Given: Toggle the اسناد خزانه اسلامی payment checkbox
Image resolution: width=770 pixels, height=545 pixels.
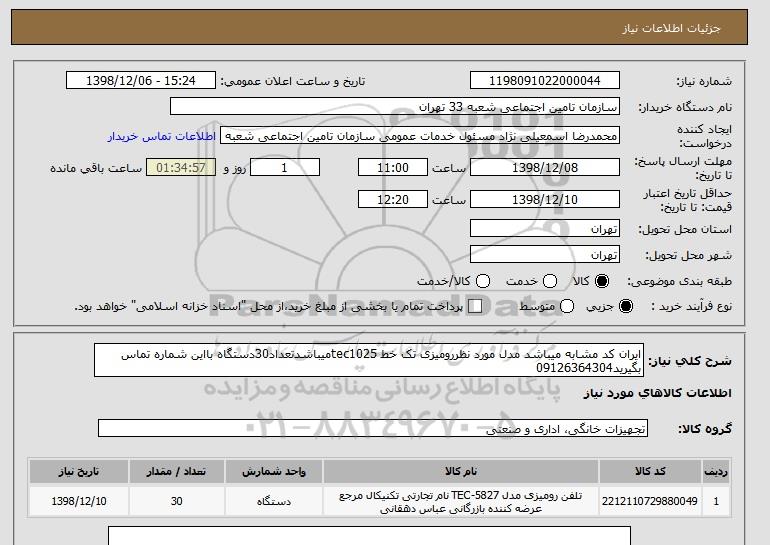Looking at the screenshot, I should pyautogui.click(x=475, y=306).
